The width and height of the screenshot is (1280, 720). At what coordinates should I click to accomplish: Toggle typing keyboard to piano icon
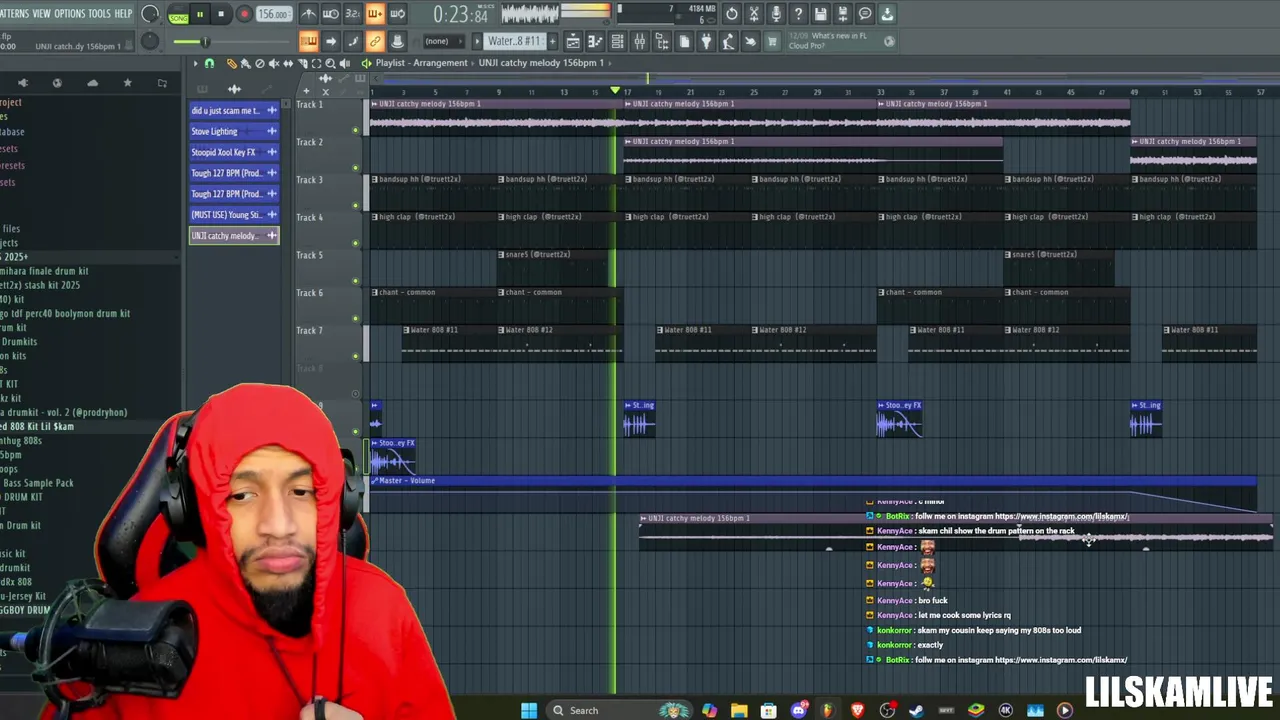(309, 41)
